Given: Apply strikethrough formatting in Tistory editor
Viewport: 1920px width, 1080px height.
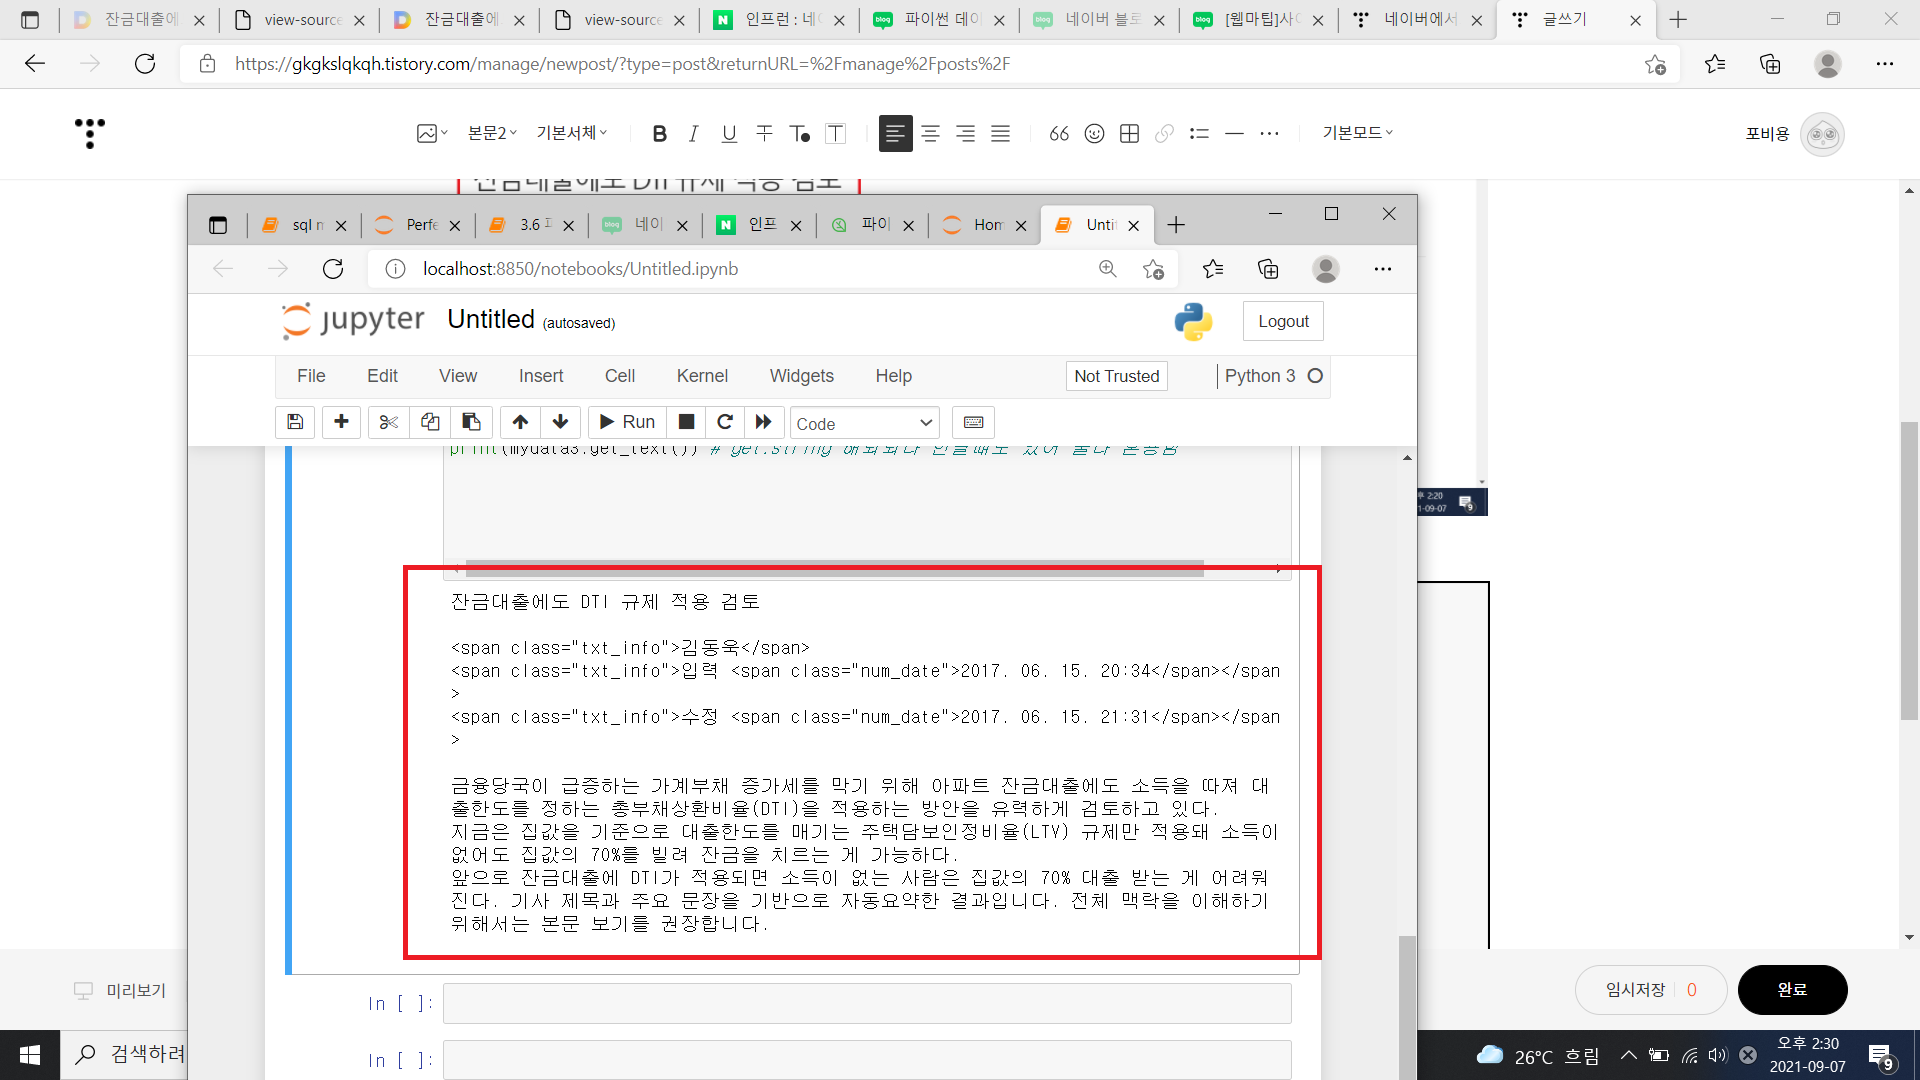Looking at the screenshot, I should click(764, 133).
